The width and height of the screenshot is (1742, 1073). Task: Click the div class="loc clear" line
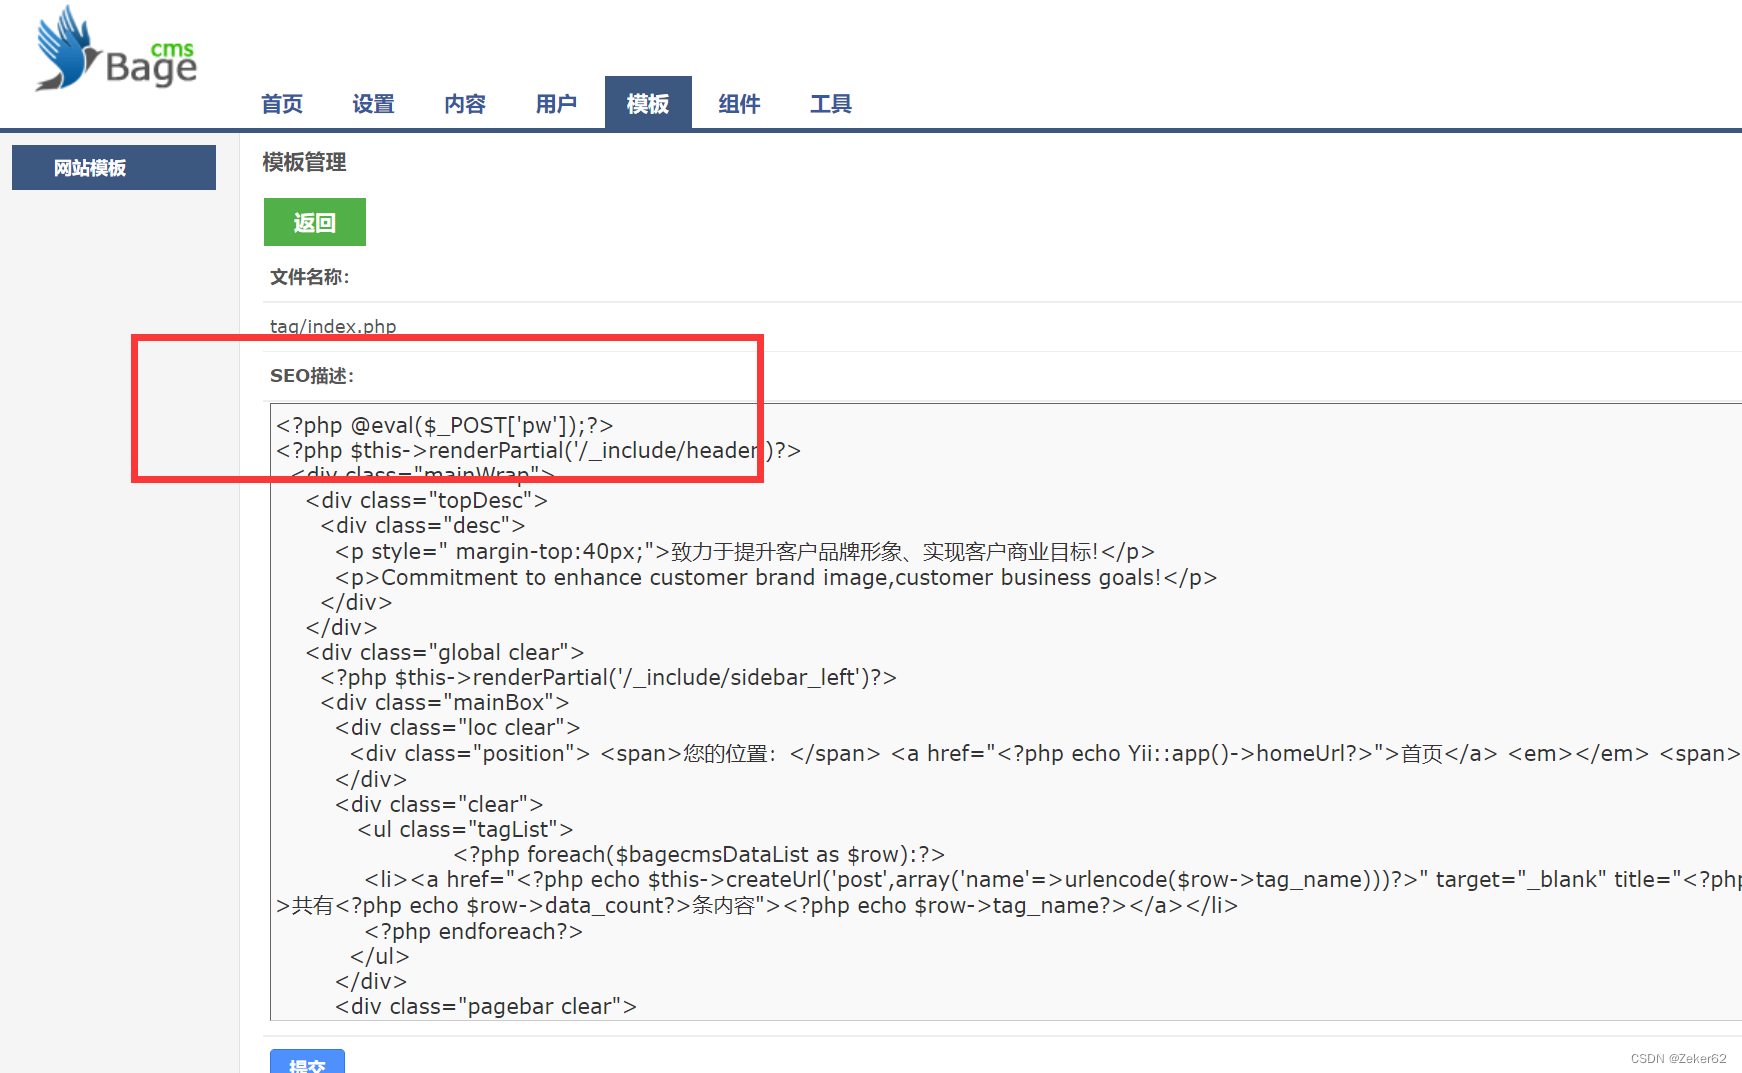pos(458,727)
